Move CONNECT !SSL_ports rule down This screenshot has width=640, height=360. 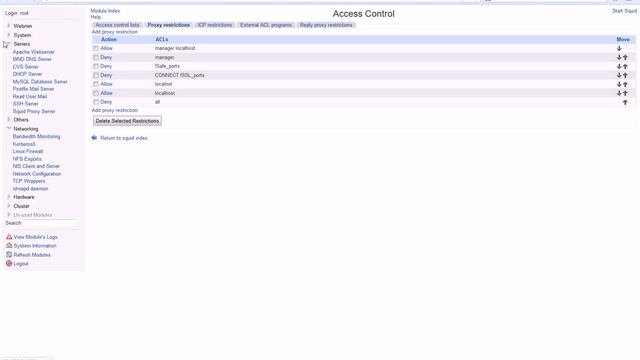coord(619,76)
